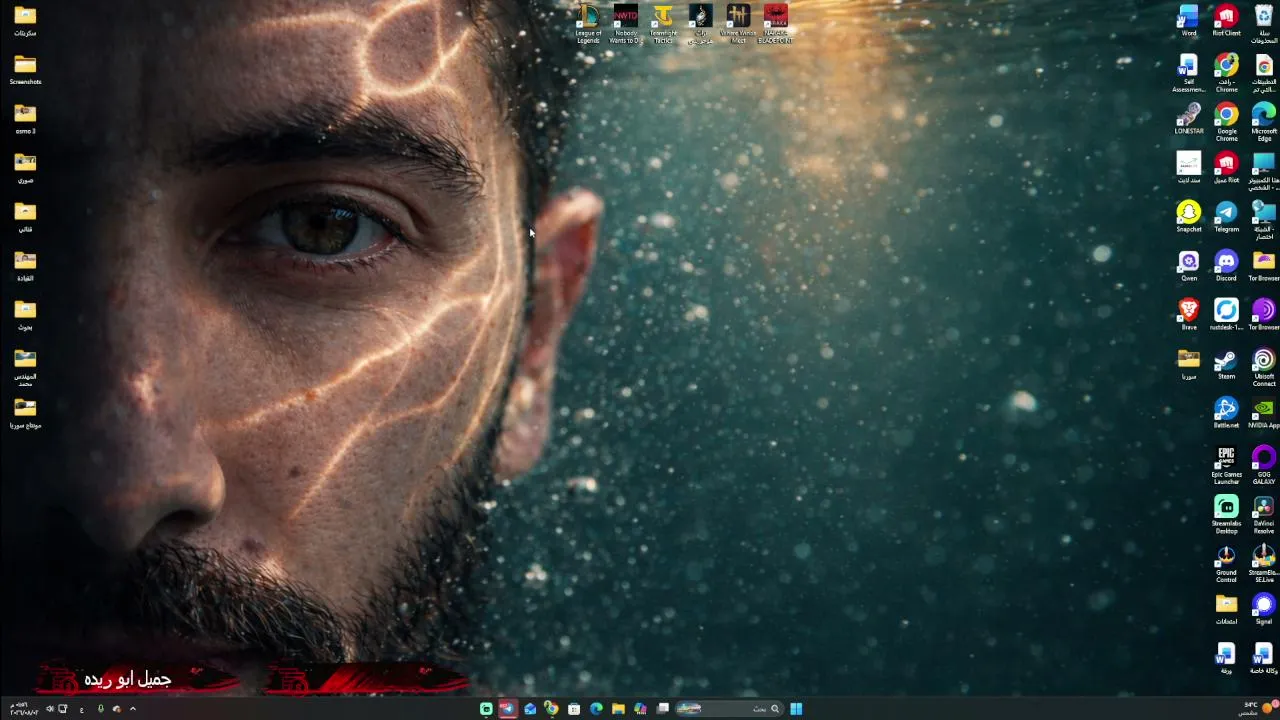
Task: Open Microsoft Edge from the taskbar
Action: (x=596, y=709)
